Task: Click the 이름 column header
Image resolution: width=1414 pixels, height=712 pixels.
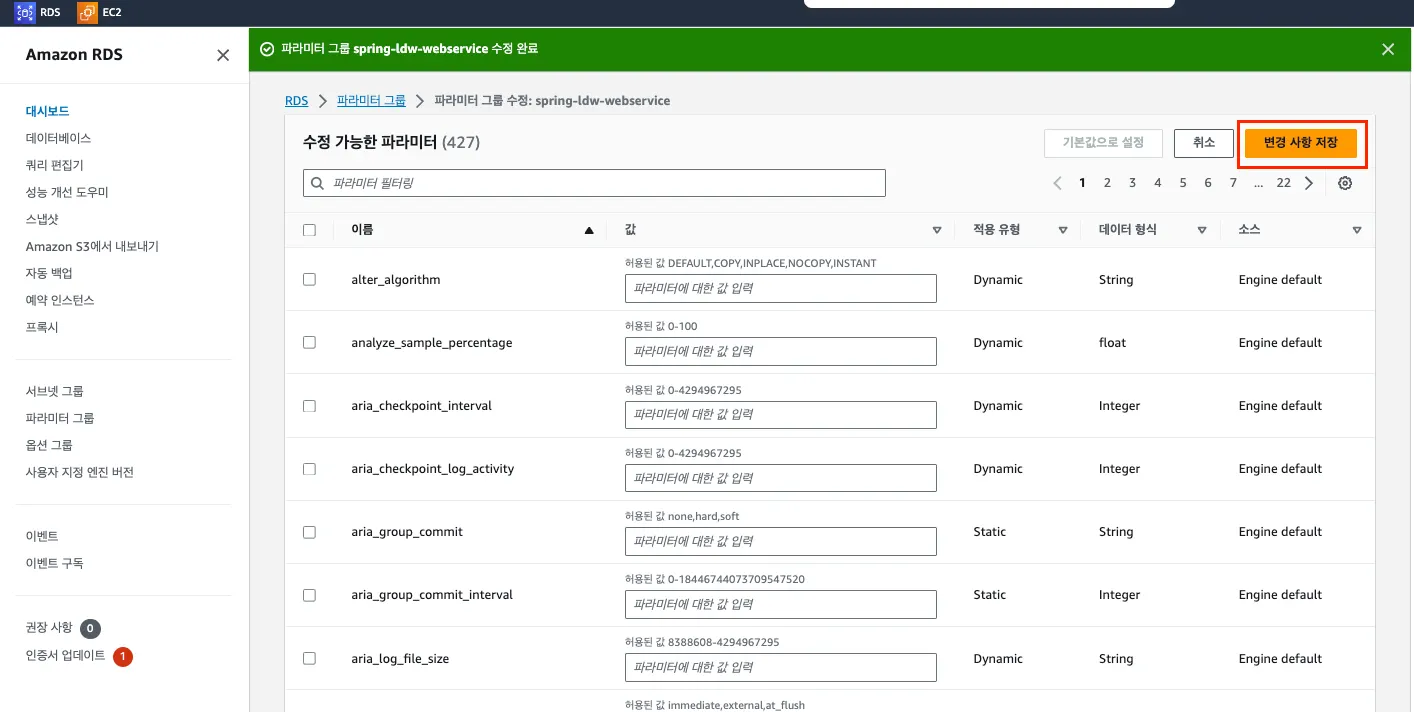Action: click(362, 230)
